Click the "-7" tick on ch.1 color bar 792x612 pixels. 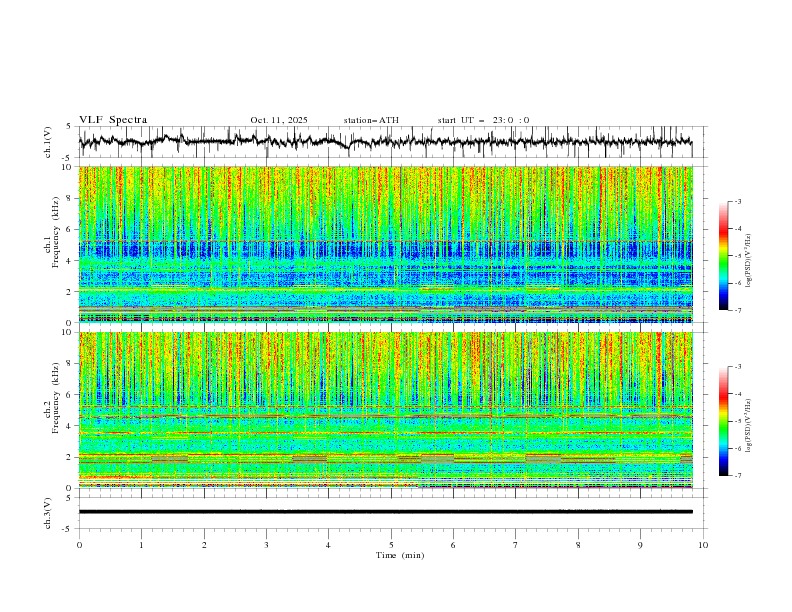(x=738, y=310)
